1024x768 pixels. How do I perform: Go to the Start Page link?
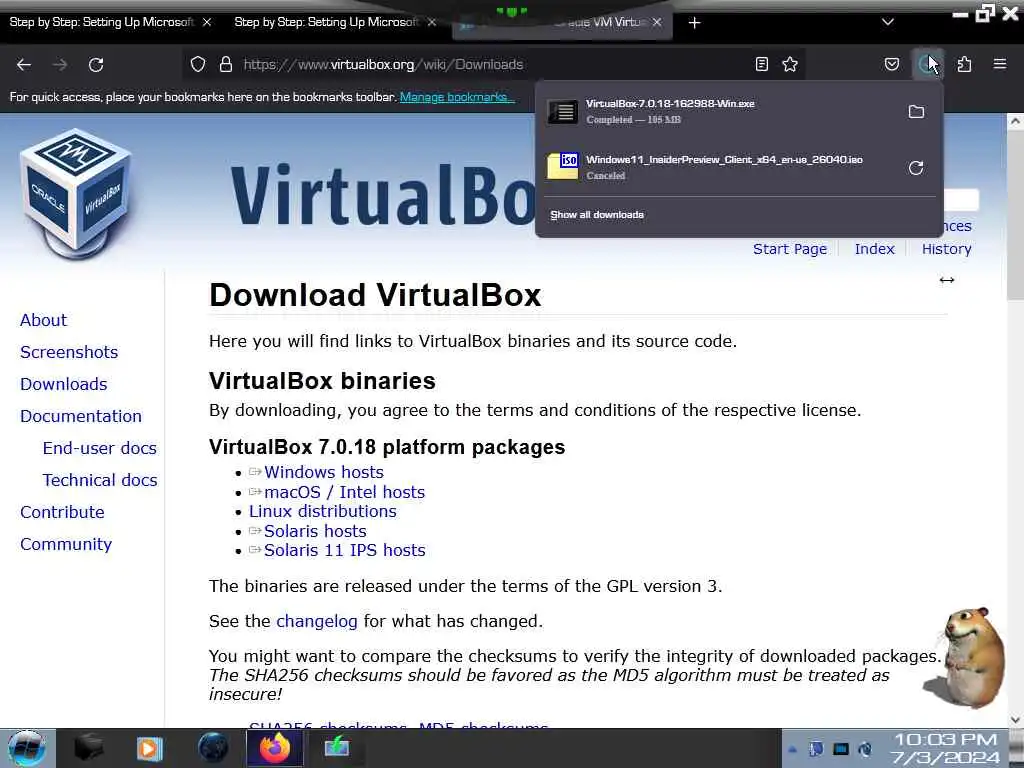[790, 249]
